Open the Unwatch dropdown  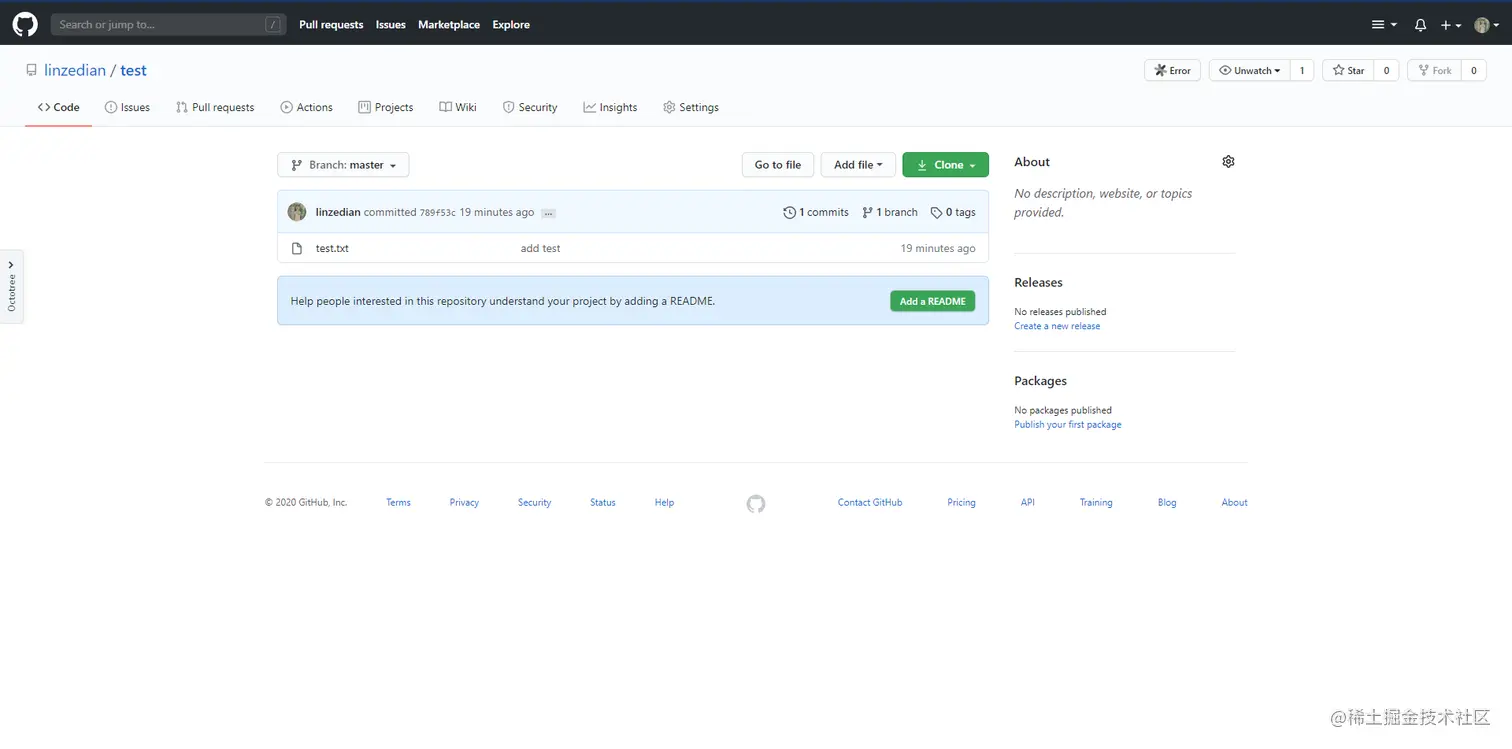1249,70
